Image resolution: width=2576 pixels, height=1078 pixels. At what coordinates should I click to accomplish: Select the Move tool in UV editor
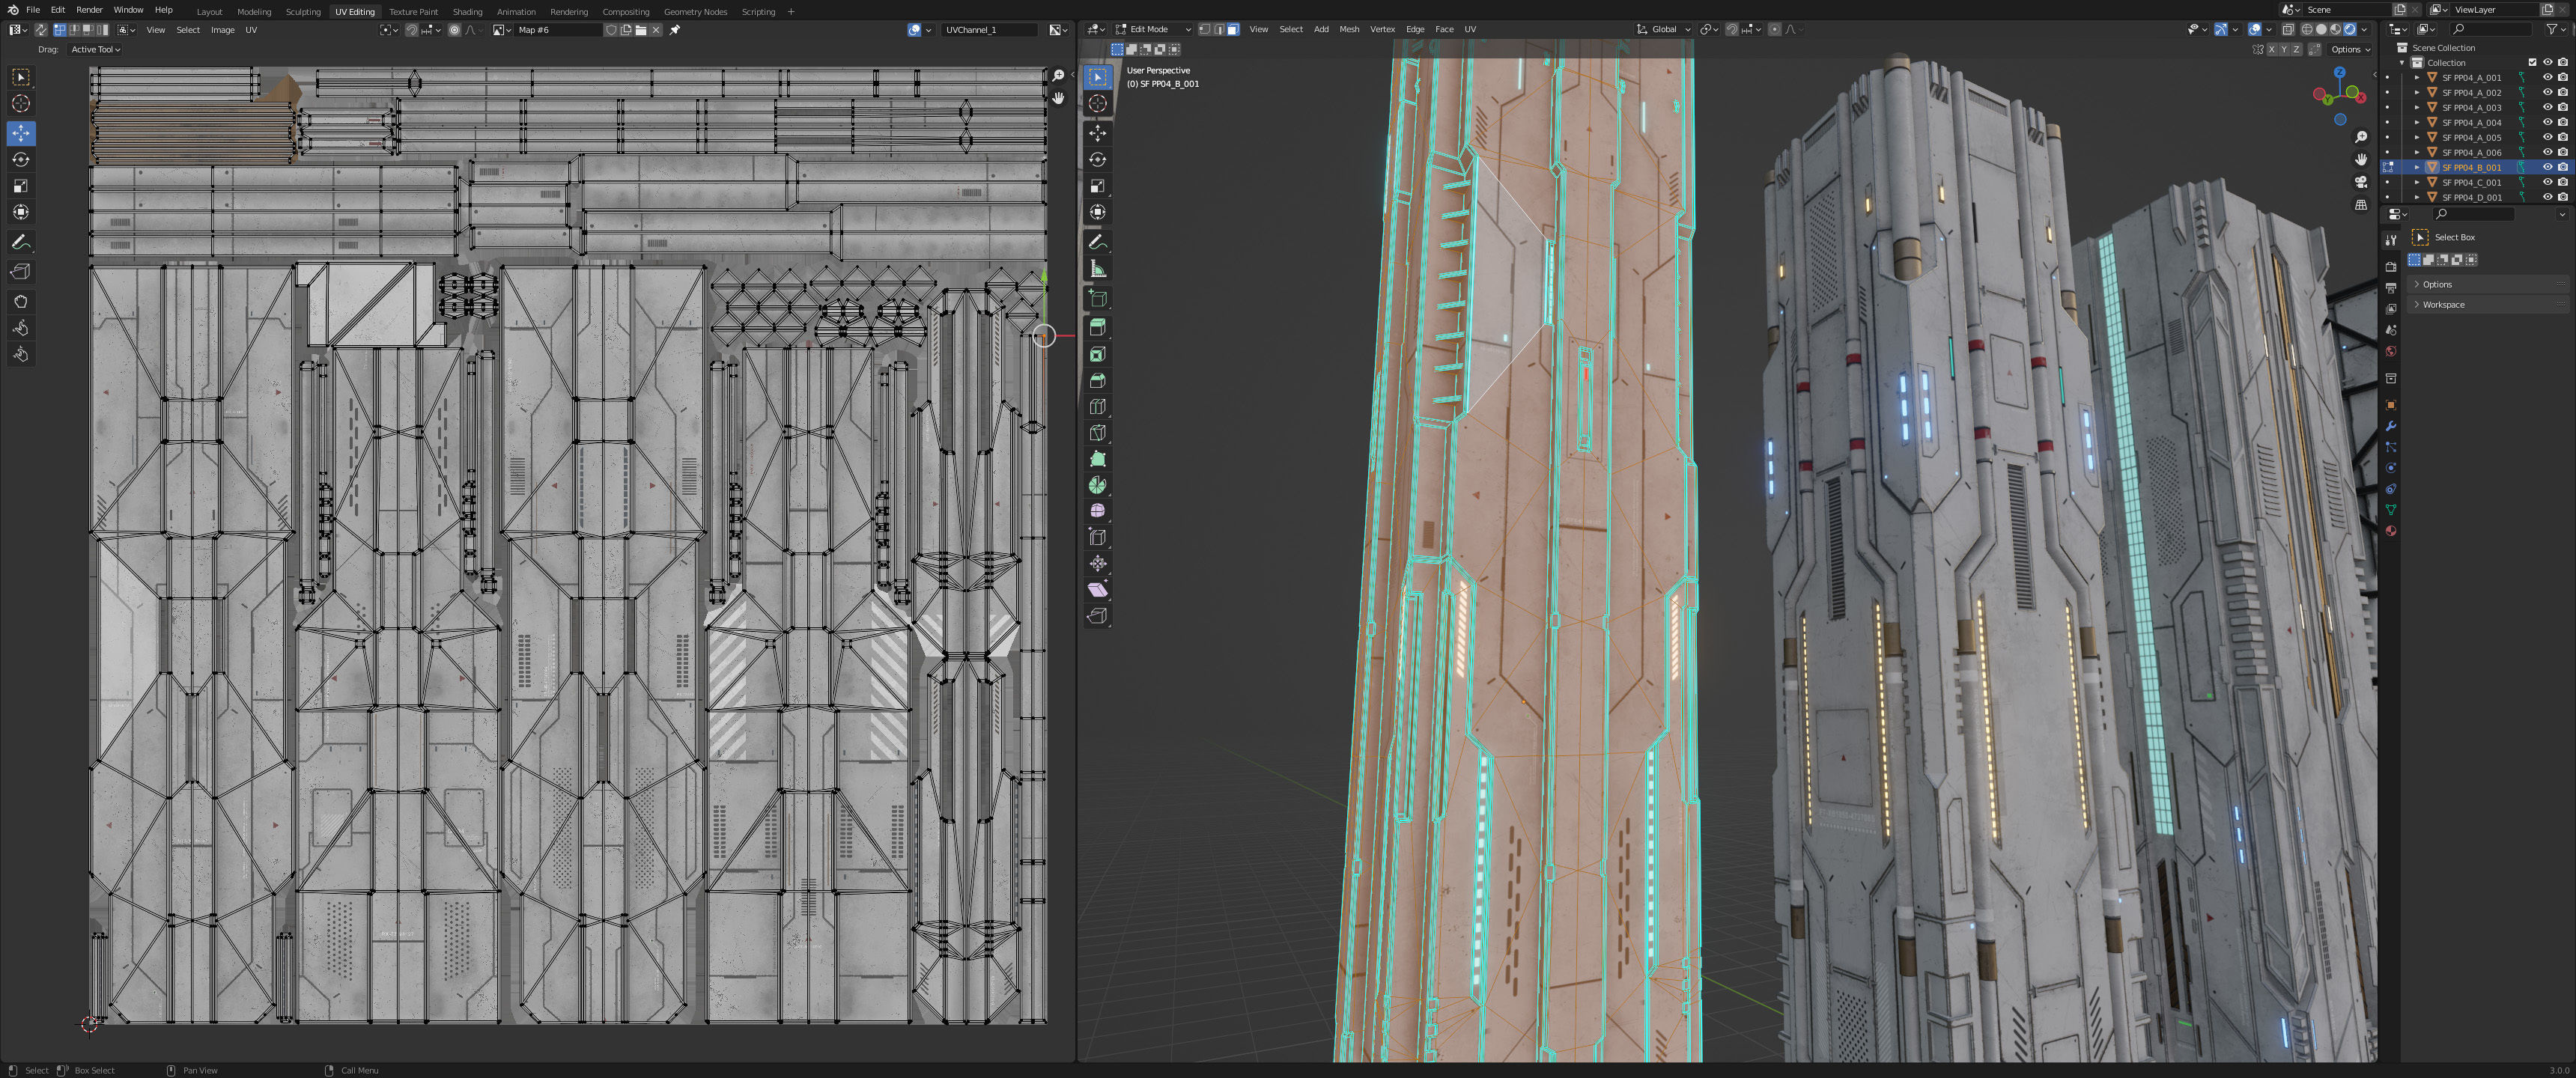(21, 133)
